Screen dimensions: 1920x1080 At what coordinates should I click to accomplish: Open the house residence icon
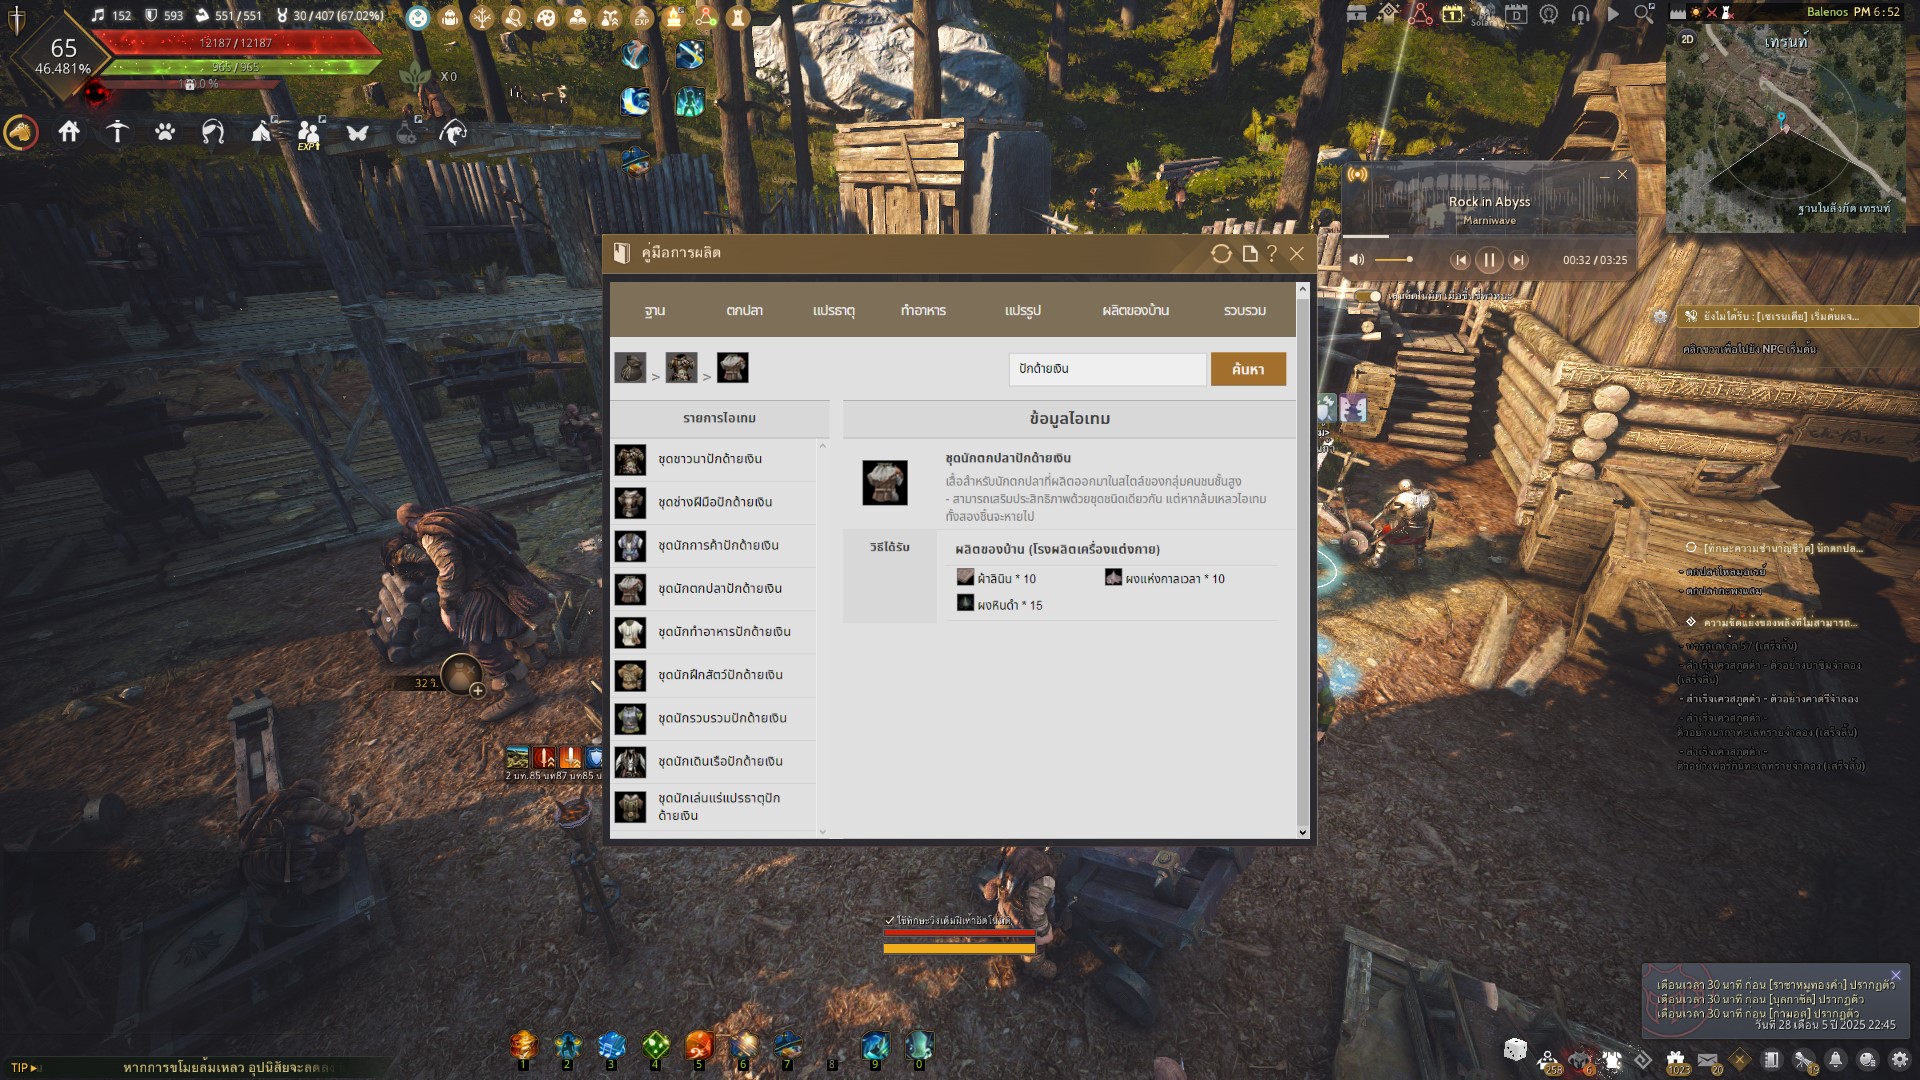[x=69, y=132]
